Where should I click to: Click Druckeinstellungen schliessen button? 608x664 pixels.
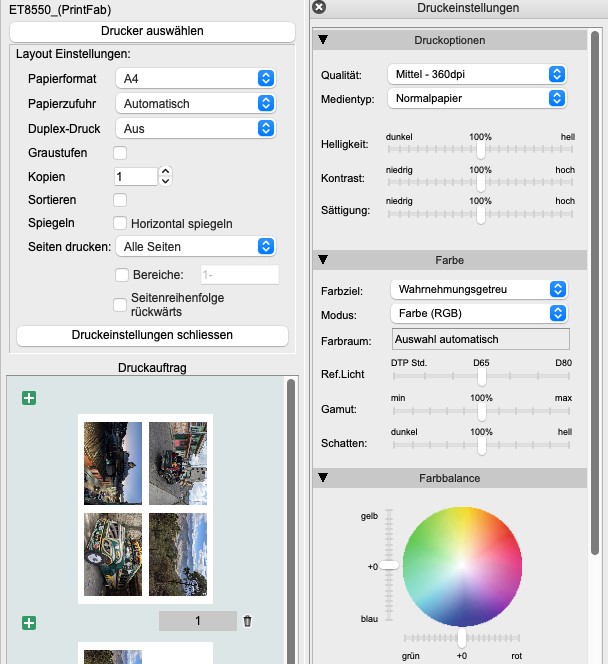pyautogui.click(x=152, y=335)
